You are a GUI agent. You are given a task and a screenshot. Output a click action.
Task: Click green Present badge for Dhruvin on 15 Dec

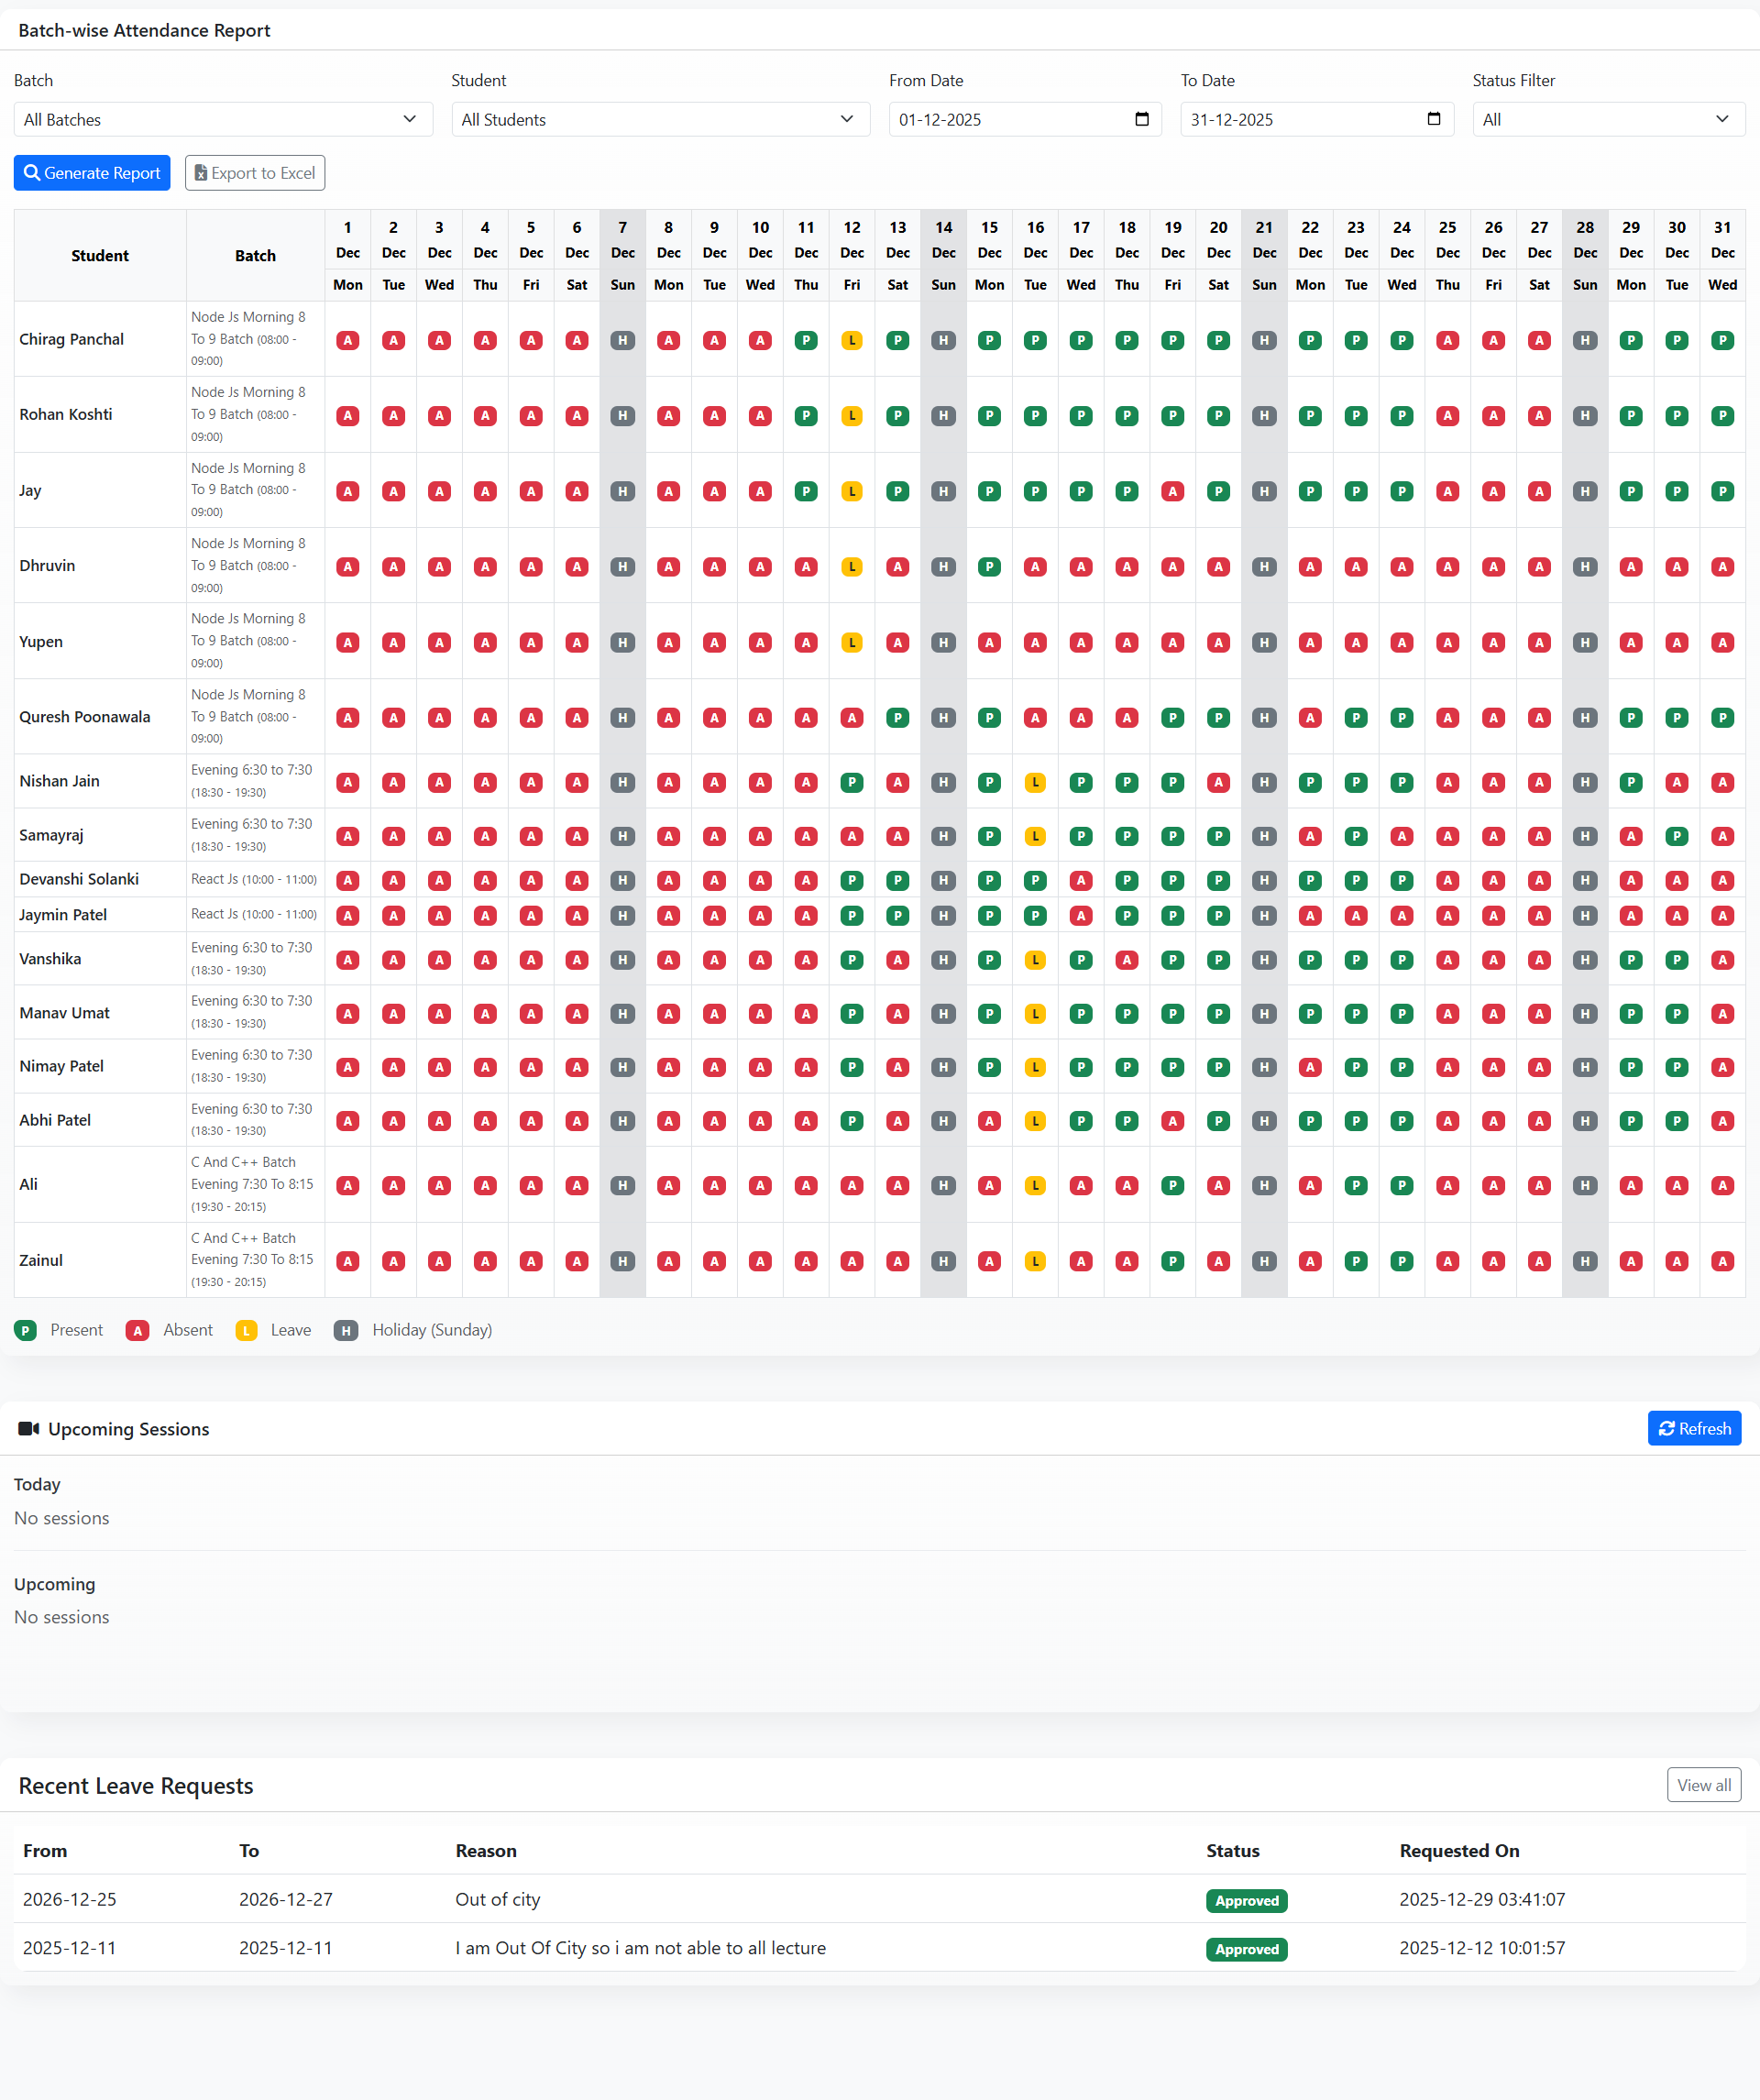point(989,567)
